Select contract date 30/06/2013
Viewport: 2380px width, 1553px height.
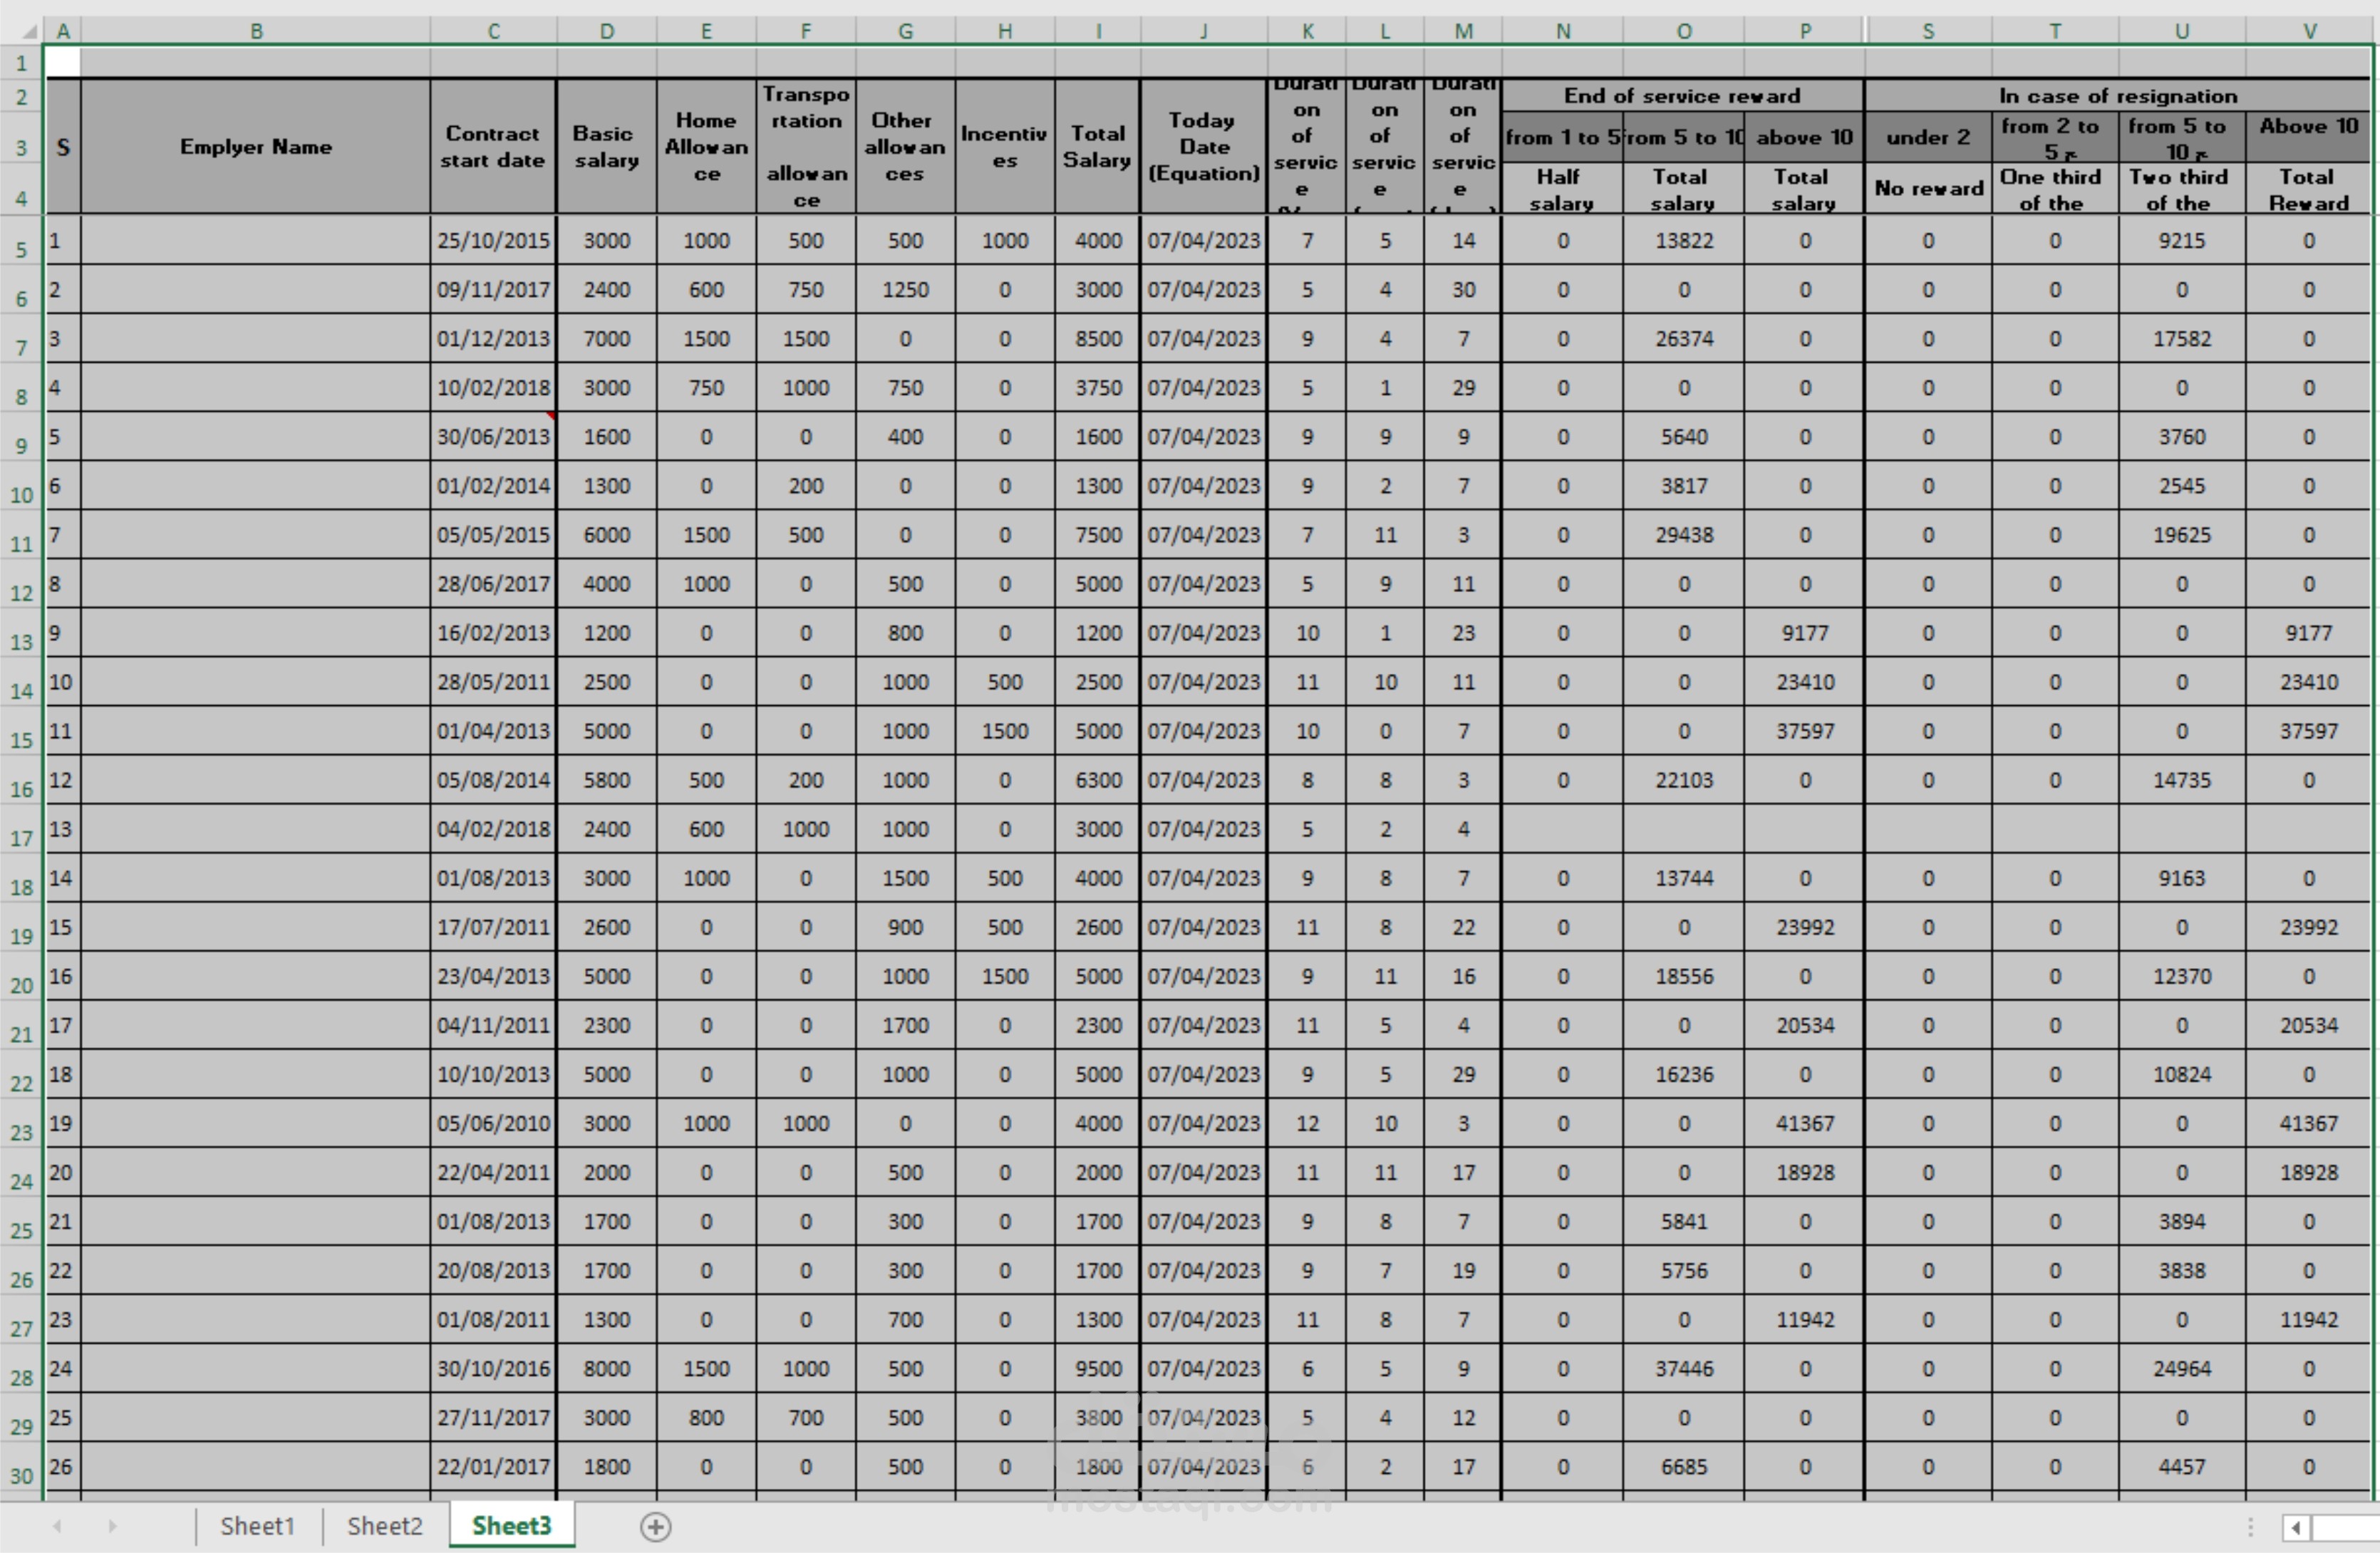(x=493, y=436)
